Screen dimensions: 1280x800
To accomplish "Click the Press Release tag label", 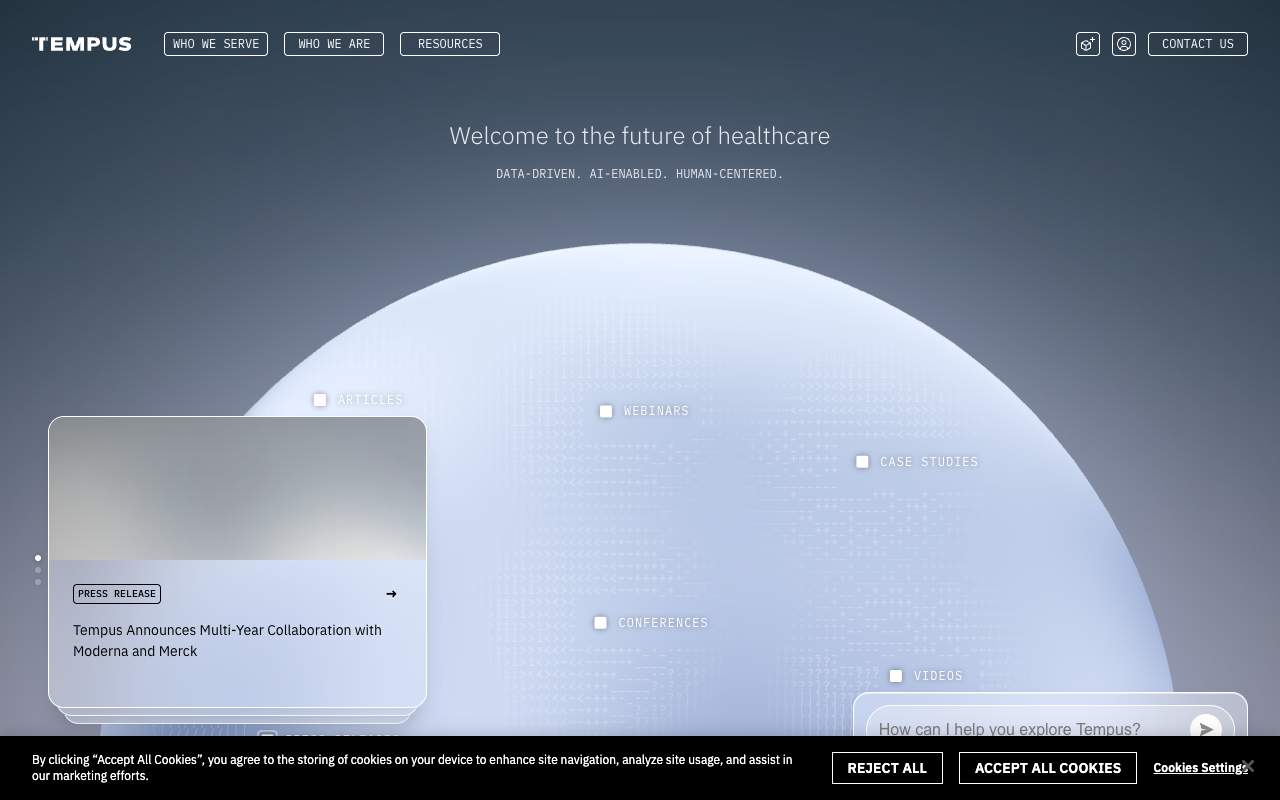I will [117, 594].
